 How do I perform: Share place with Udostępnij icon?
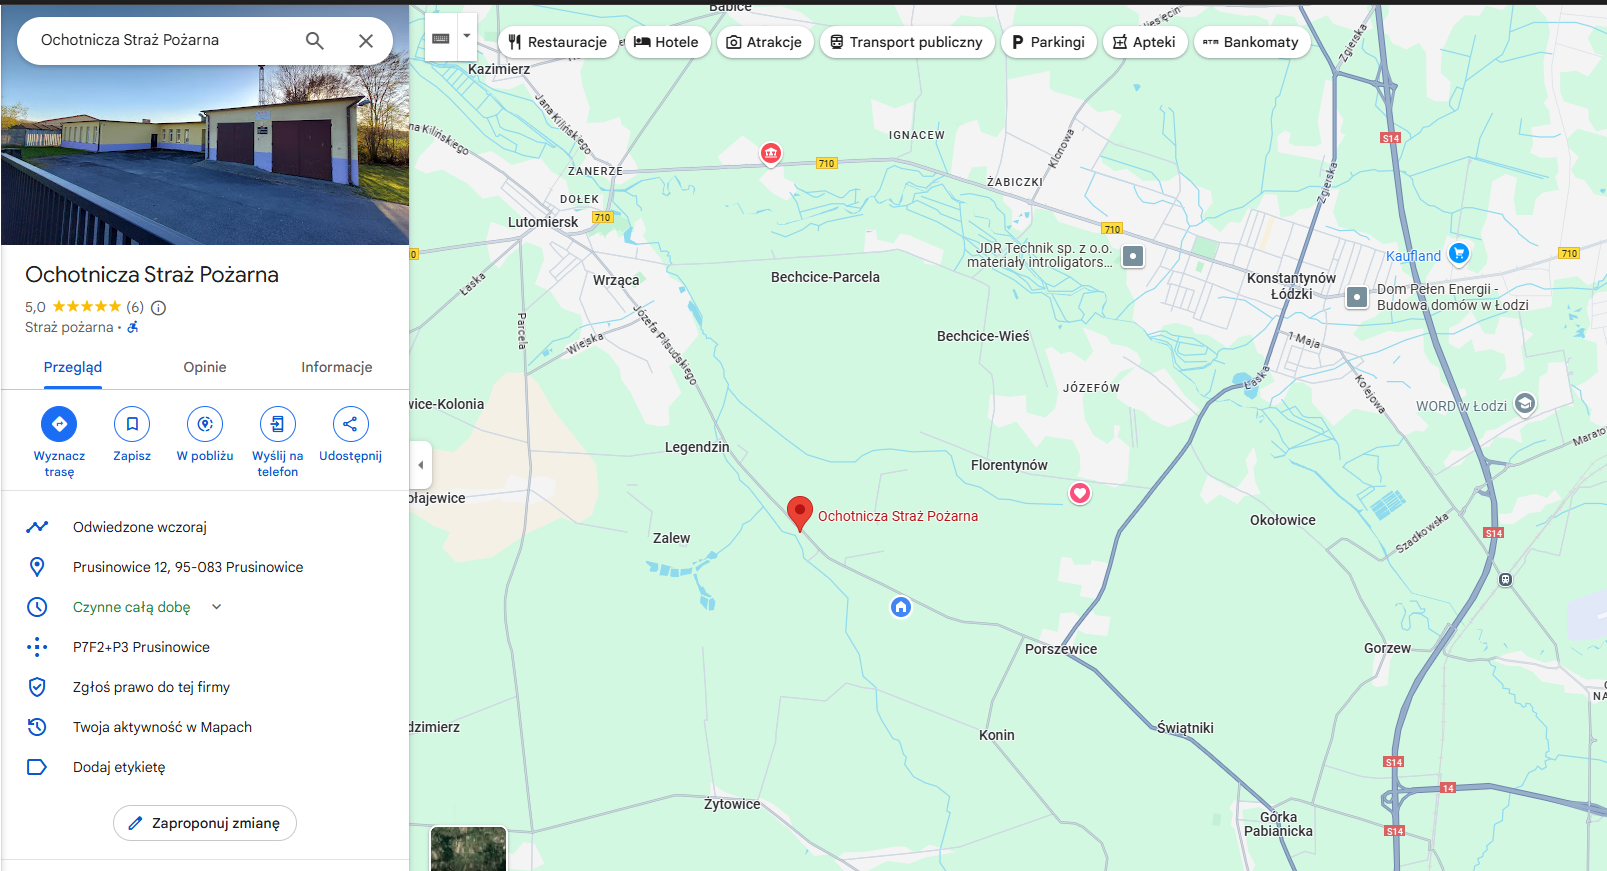(350, 424)
